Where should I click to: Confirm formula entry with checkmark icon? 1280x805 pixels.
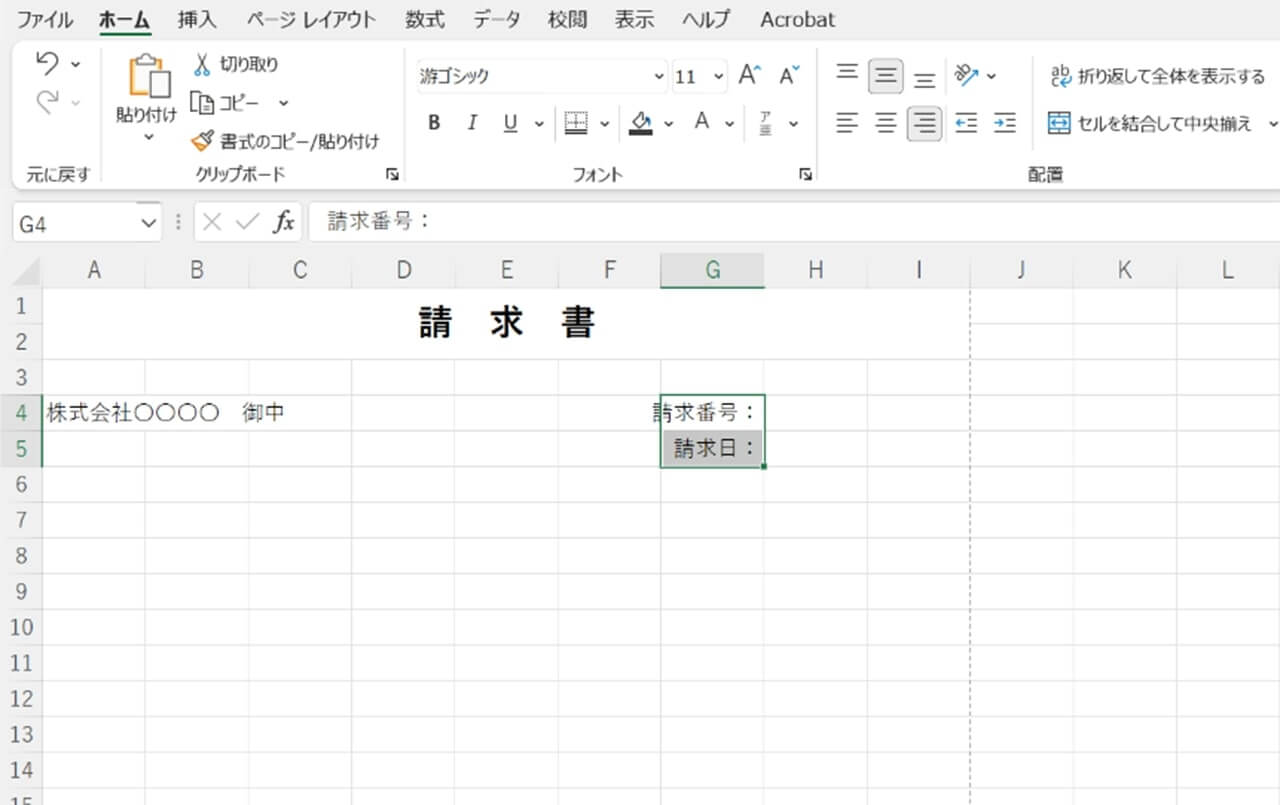(x=247, y=222)
